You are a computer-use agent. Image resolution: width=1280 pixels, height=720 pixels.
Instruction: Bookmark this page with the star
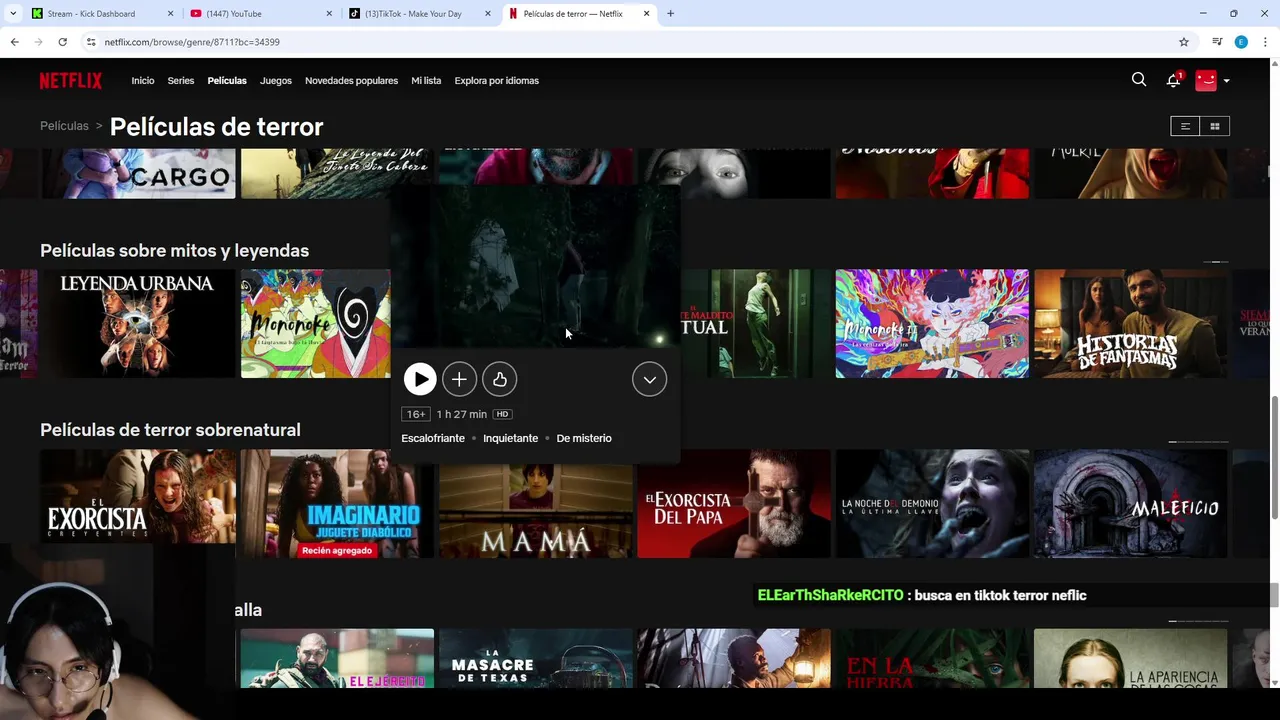coord(1184,42)
